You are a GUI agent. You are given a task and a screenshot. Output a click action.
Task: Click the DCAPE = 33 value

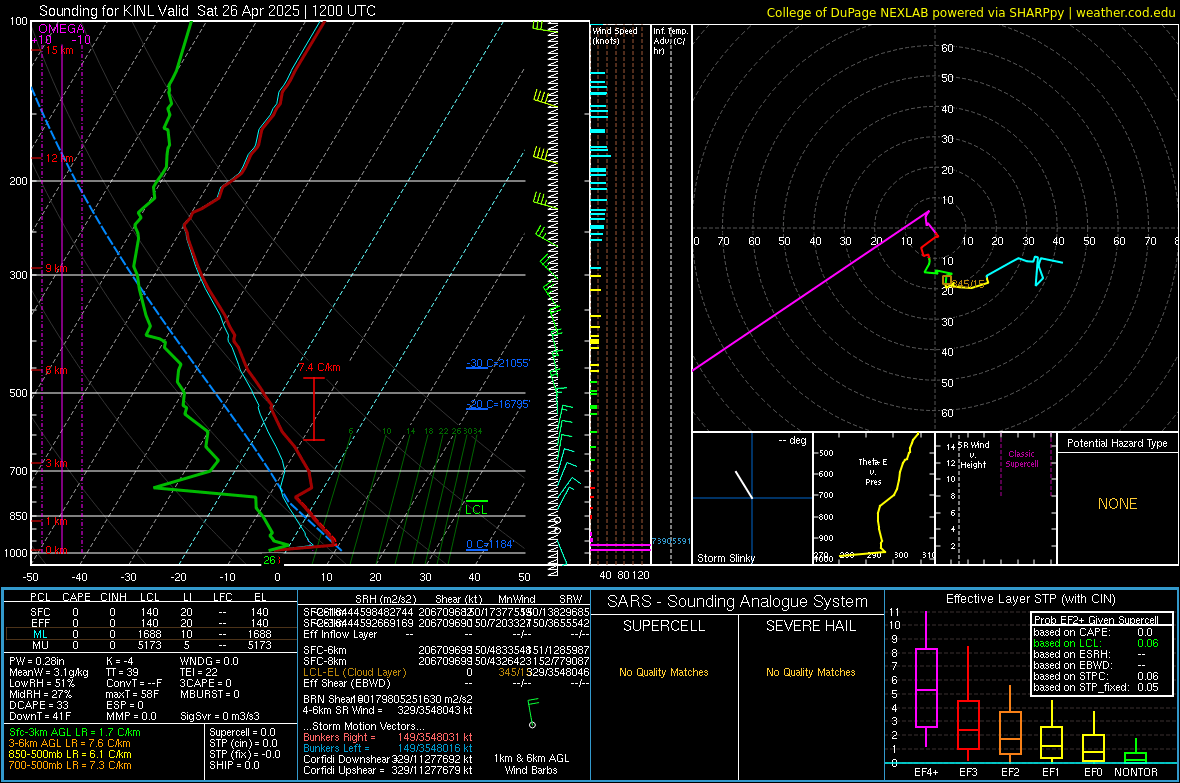pyautogui.click(x=39, y=705)
